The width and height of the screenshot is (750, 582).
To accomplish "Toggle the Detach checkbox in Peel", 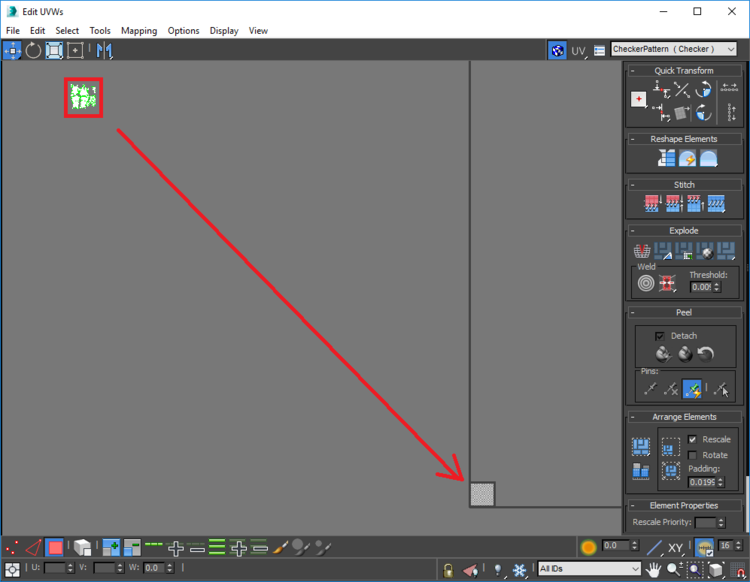I will pos(660,336).
